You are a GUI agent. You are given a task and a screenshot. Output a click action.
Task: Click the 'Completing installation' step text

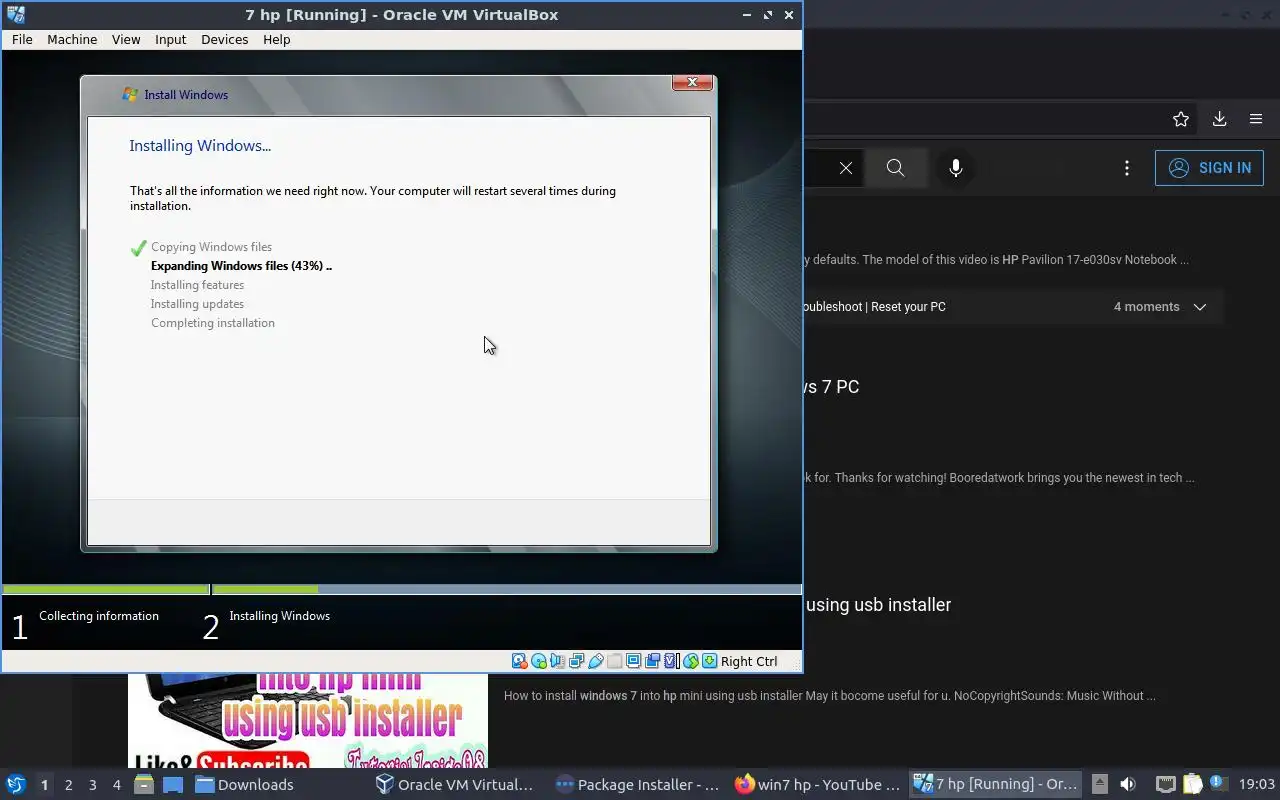click(213, 323)
